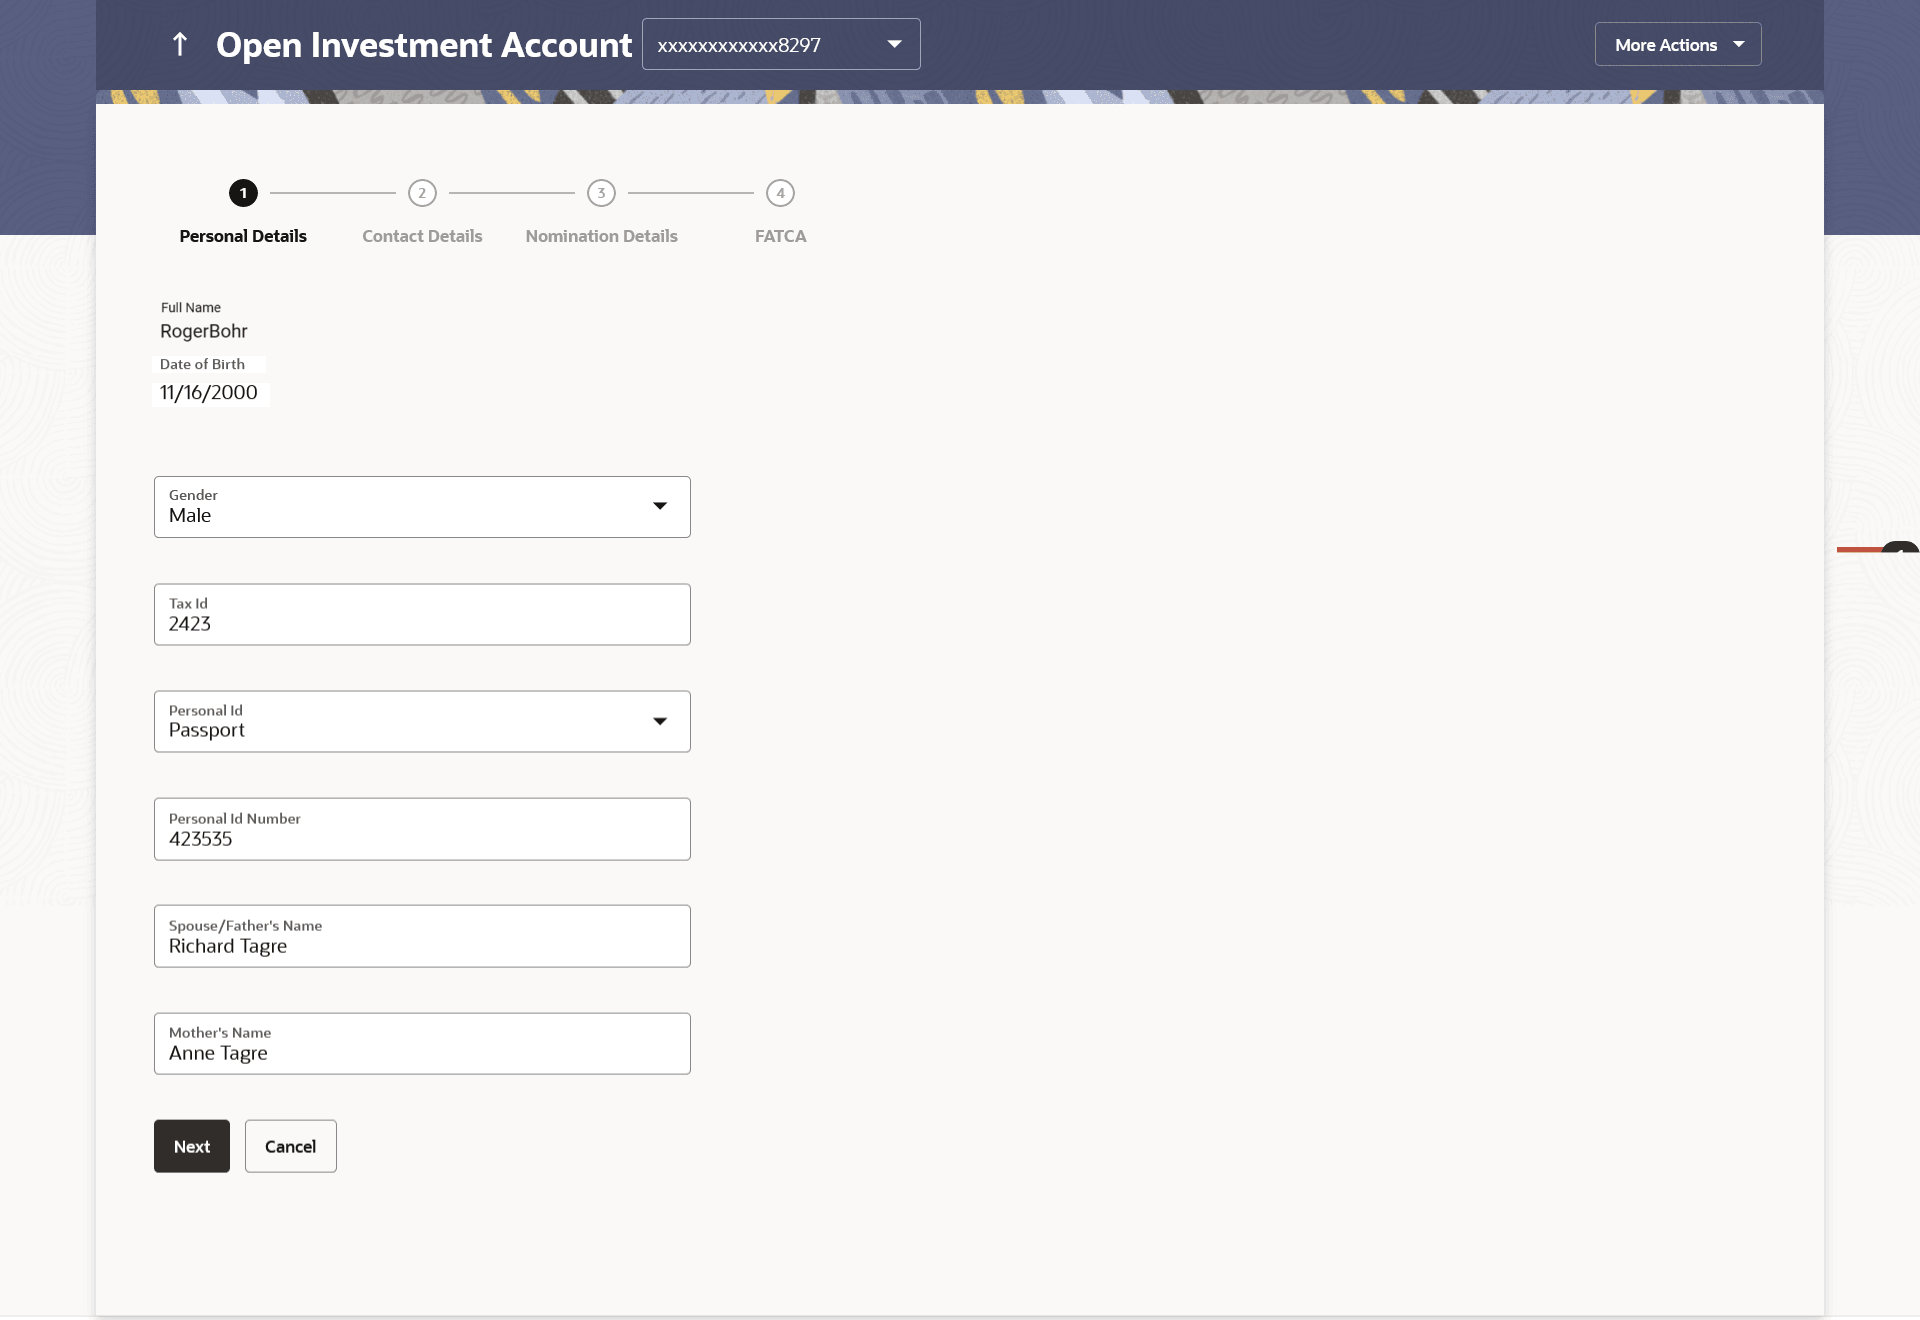Image resolution: width=1920 pixels, height=1320 pixels.
Task: Click step 4 circle in progress tracker
Action: click(780, 193)
